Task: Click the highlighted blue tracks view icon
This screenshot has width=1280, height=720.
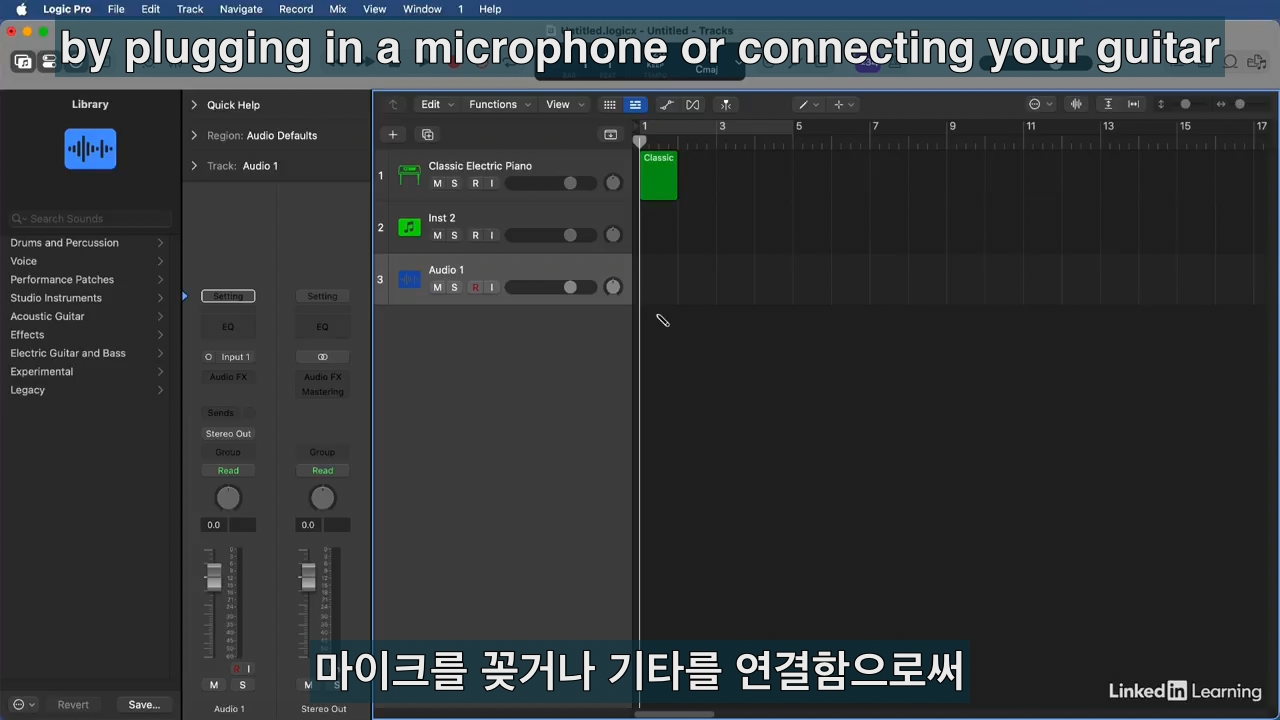Action: click(x=635, y=105)
